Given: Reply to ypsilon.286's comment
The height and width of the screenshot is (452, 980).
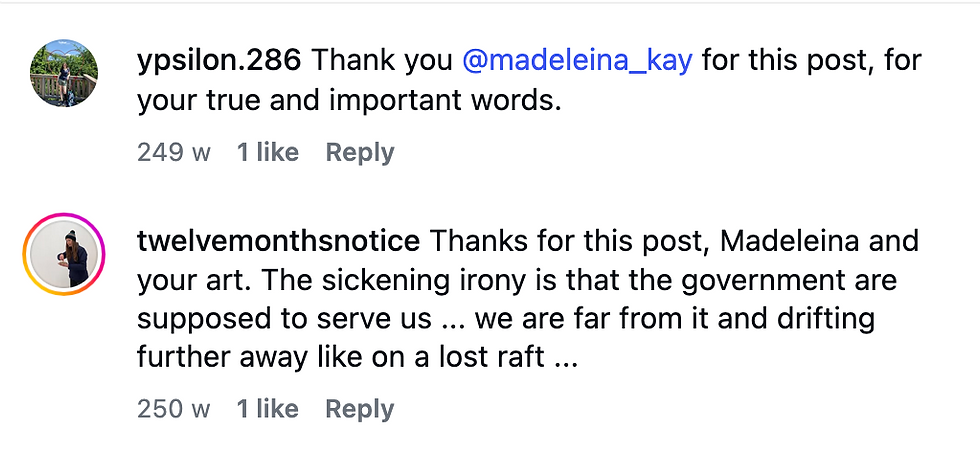Looking at the screenshot, I should (x=360, y=153).
